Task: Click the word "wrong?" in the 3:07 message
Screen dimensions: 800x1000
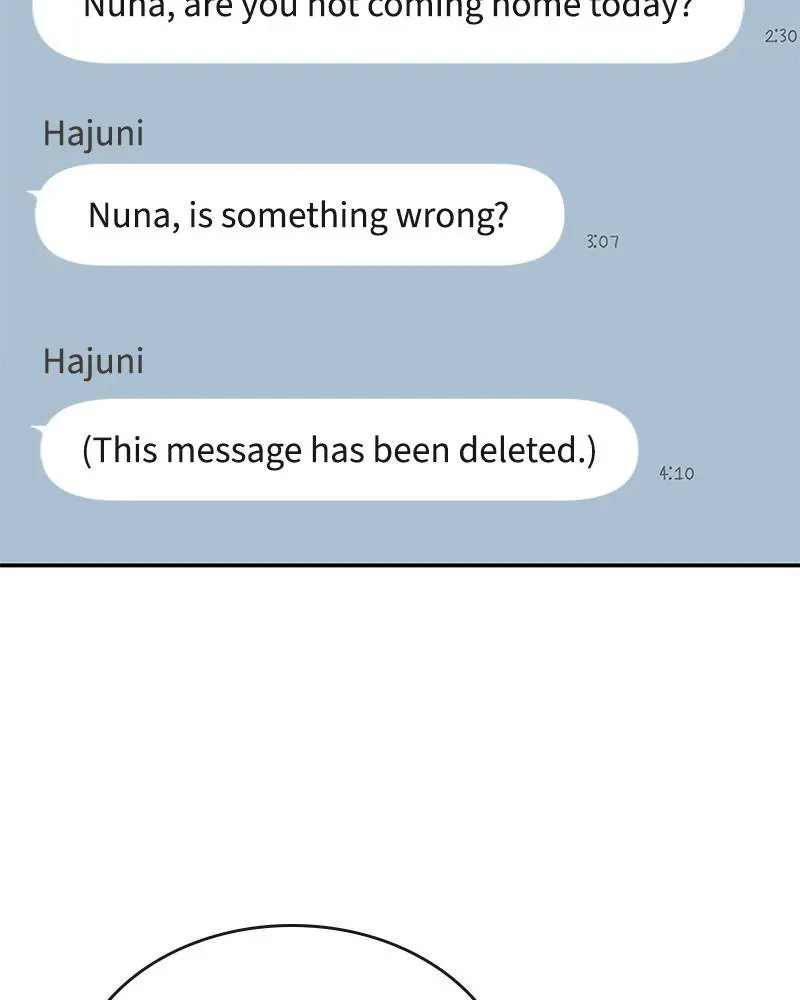Action: (452, 216)
